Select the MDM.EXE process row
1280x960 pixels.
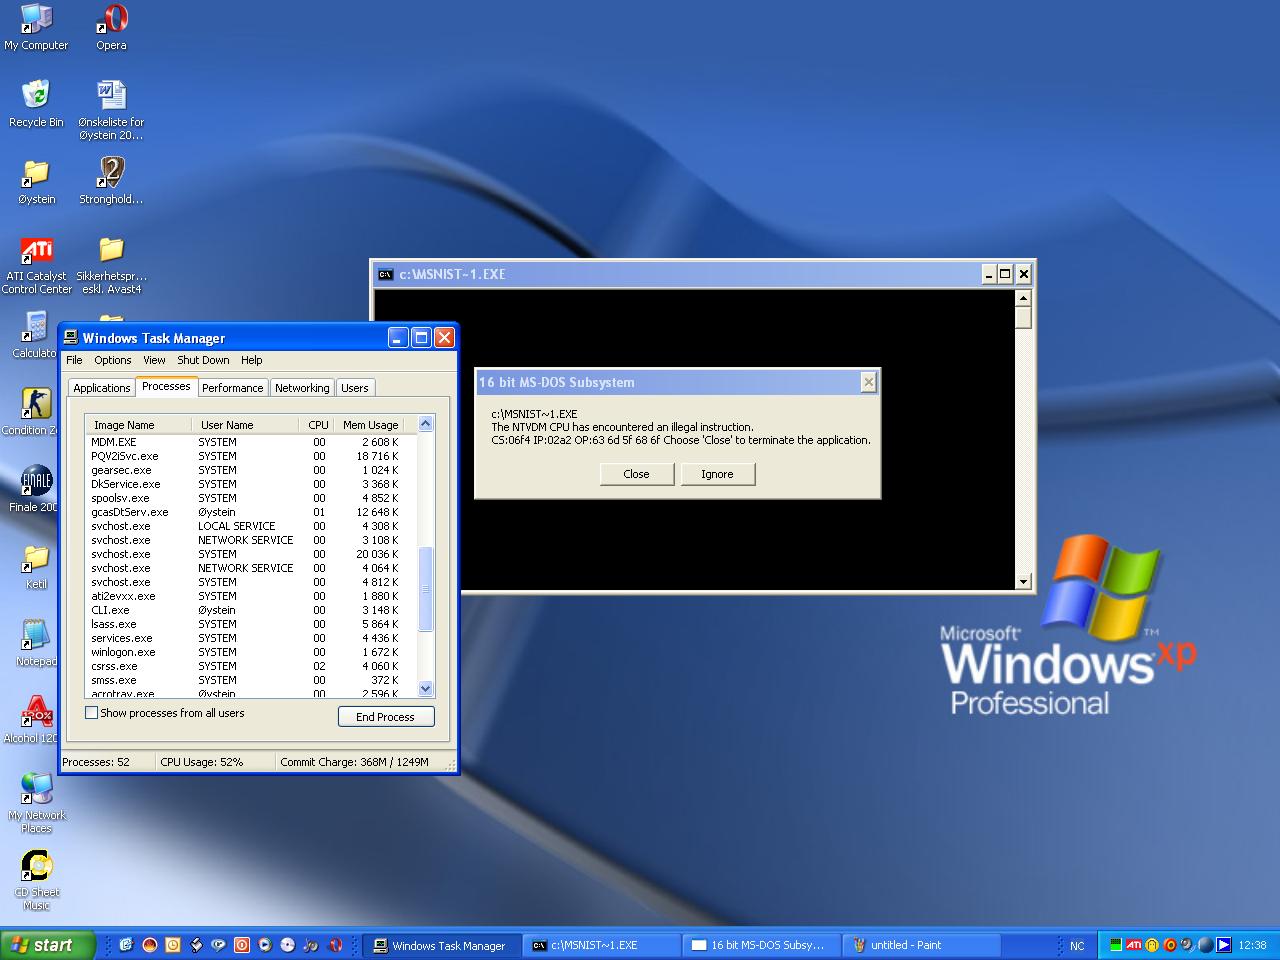245,442
